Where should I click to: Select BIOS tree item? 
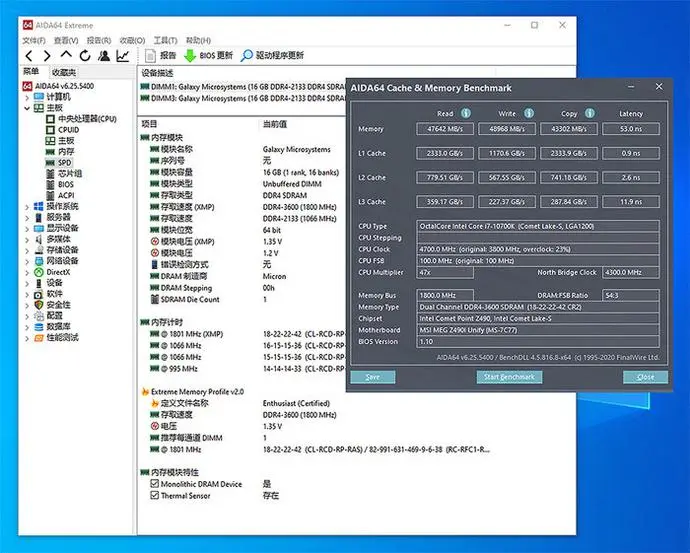[66, 184]
